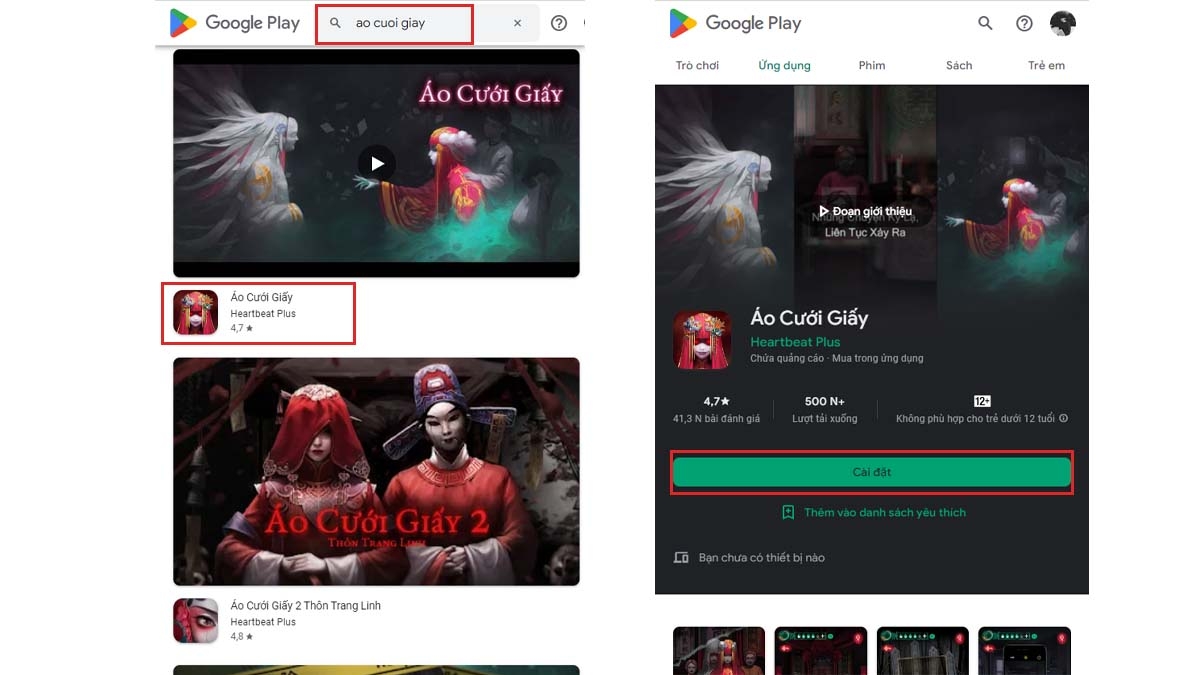Open Áo Cưới Giấy 2 Thôn Trang Linh icon
Image resolution: width=1200 pixels, height=675 pixels.
tap(195, 620)
